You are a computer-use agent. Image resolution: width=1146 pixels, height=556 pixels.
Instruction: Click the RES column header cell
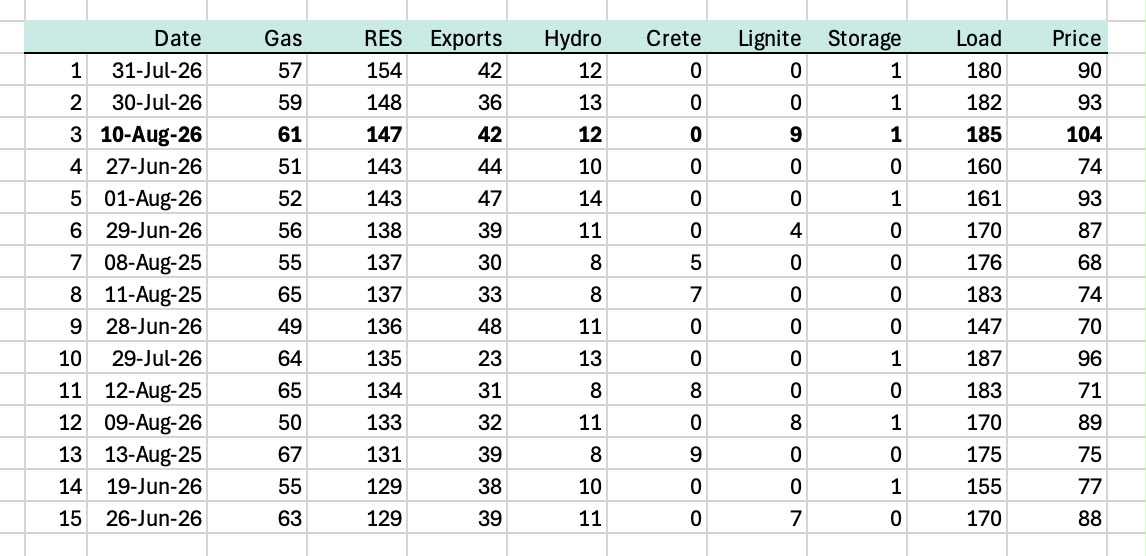coord(357,38)
